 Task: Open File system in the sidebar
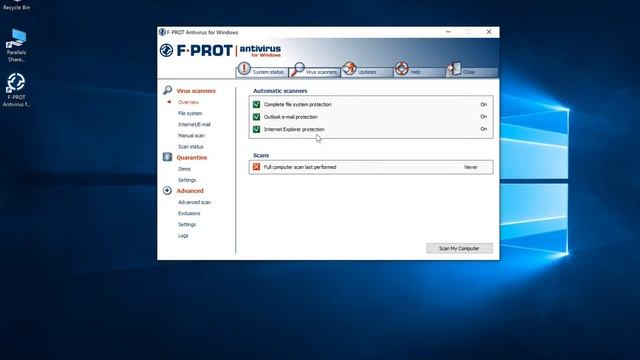tap(190, 113)
